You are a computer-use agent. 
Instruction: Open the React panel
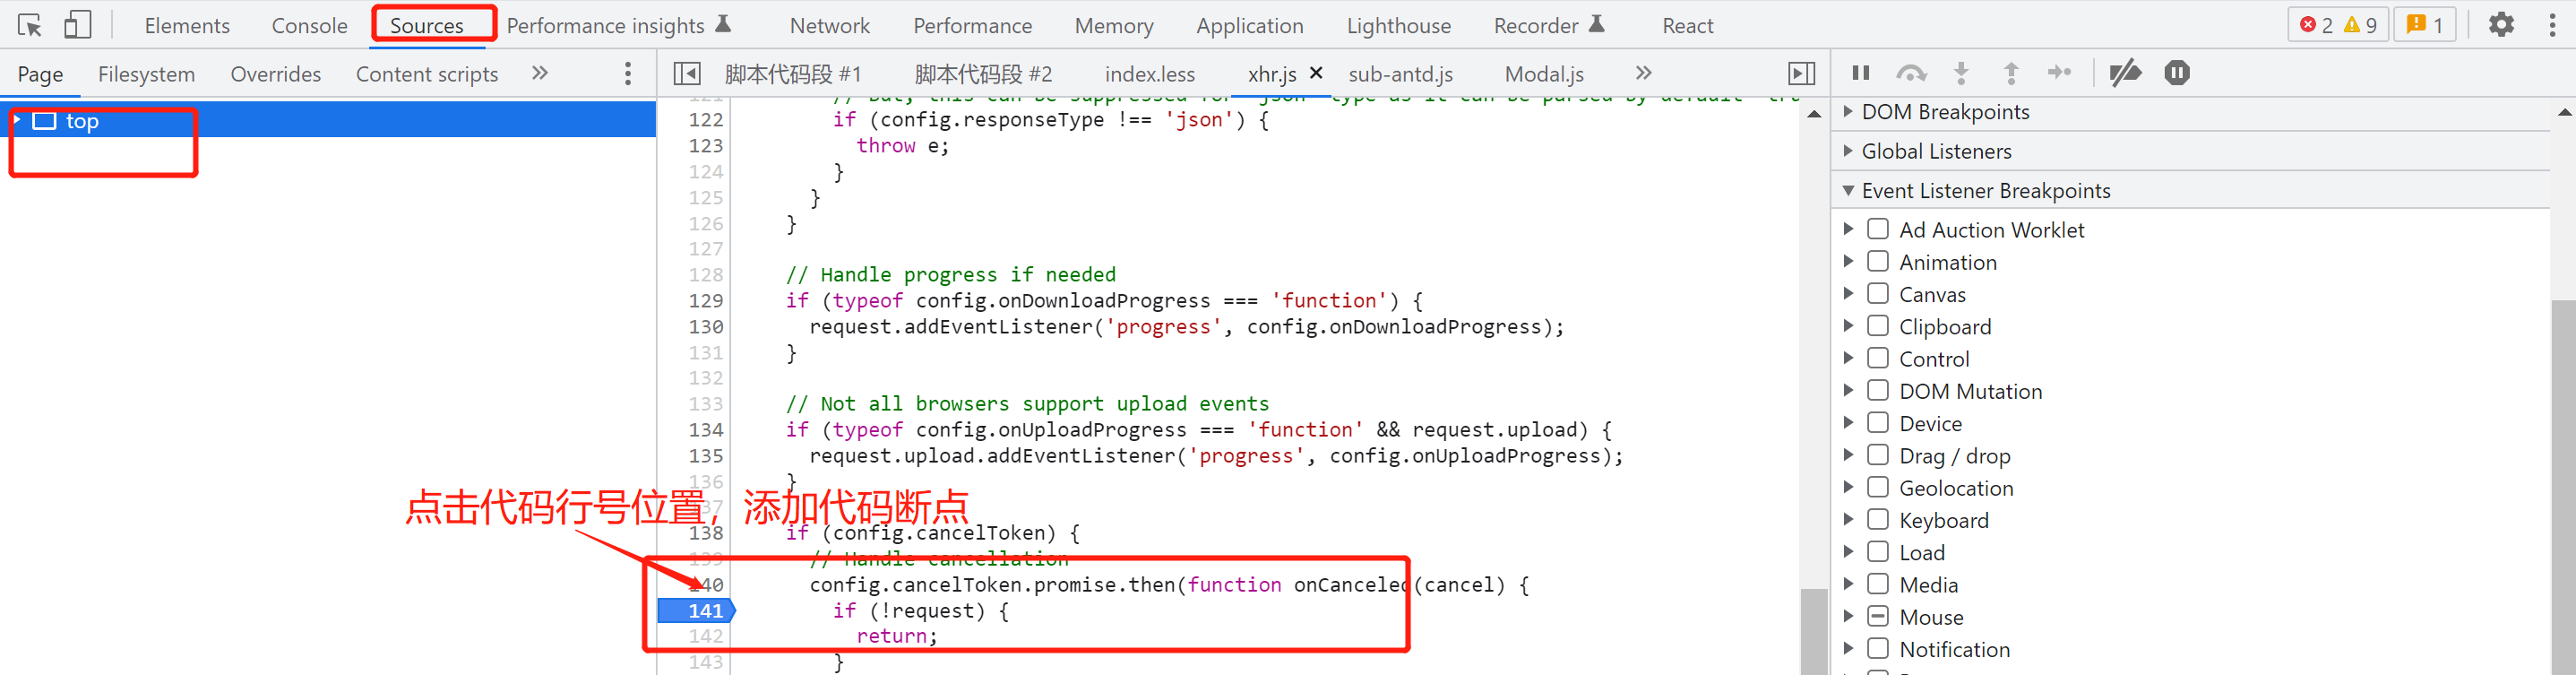(x=1687, y=26)
